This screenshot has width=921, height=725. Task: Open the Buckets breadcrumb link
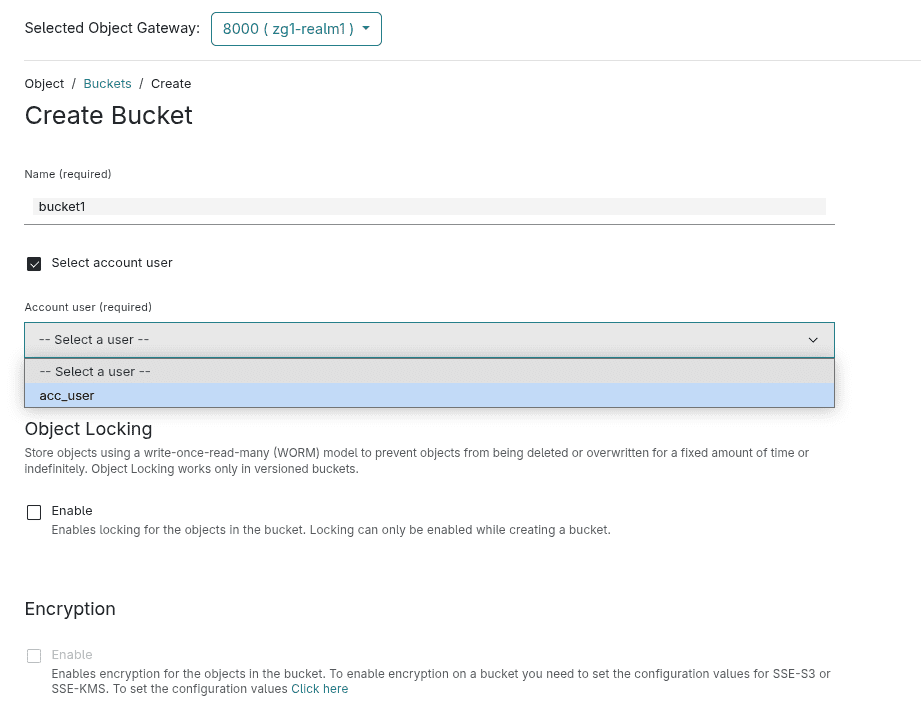[x=107, y=83]
